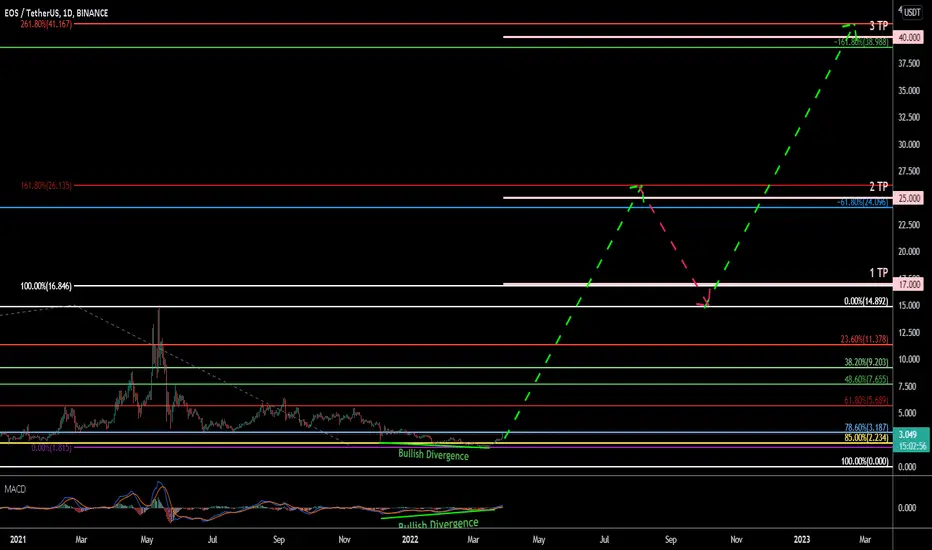
Task: Click the Bullish Divergence label under price
Action: click(x=433, y=455)
